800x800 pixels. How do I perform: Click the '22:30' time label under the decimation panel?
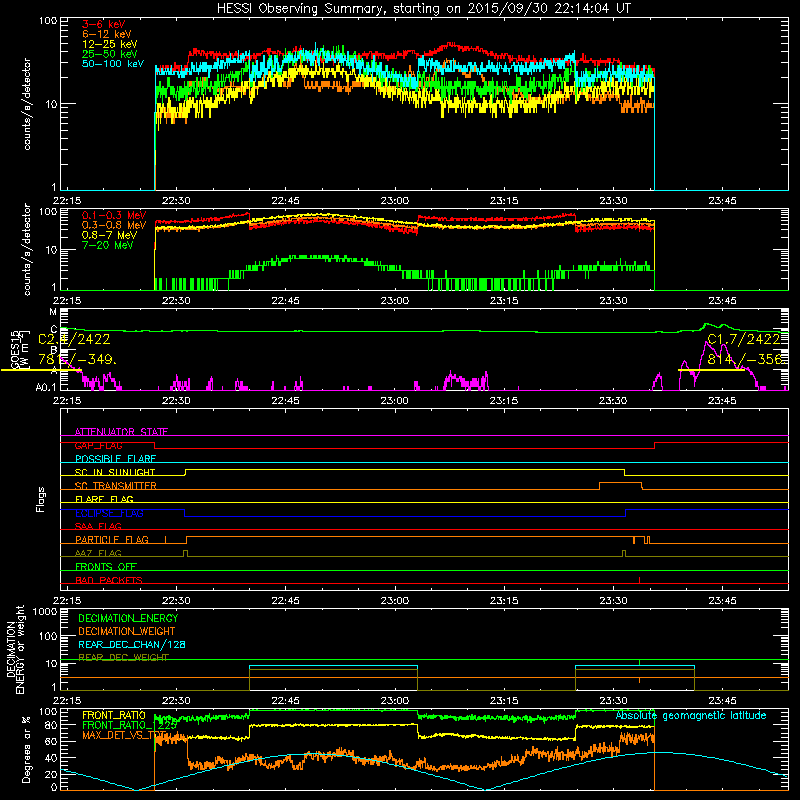pos(176,701)
